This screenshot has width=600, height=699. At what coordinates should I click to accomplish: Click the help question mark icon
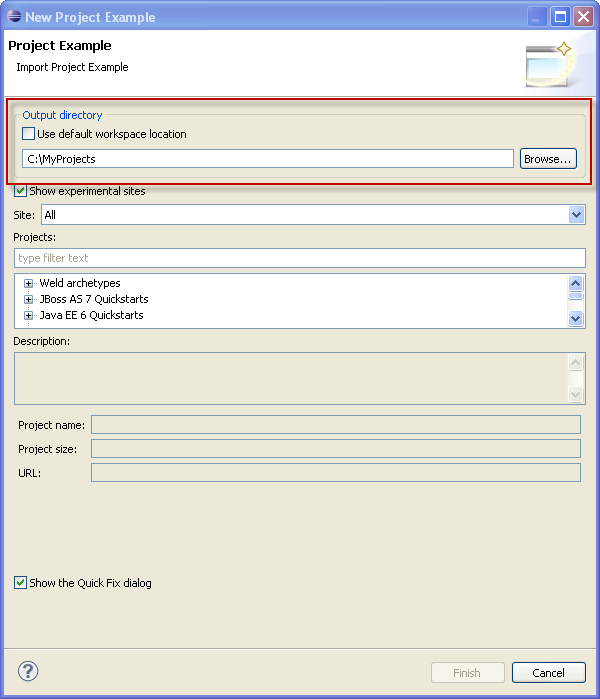[28, 672]
